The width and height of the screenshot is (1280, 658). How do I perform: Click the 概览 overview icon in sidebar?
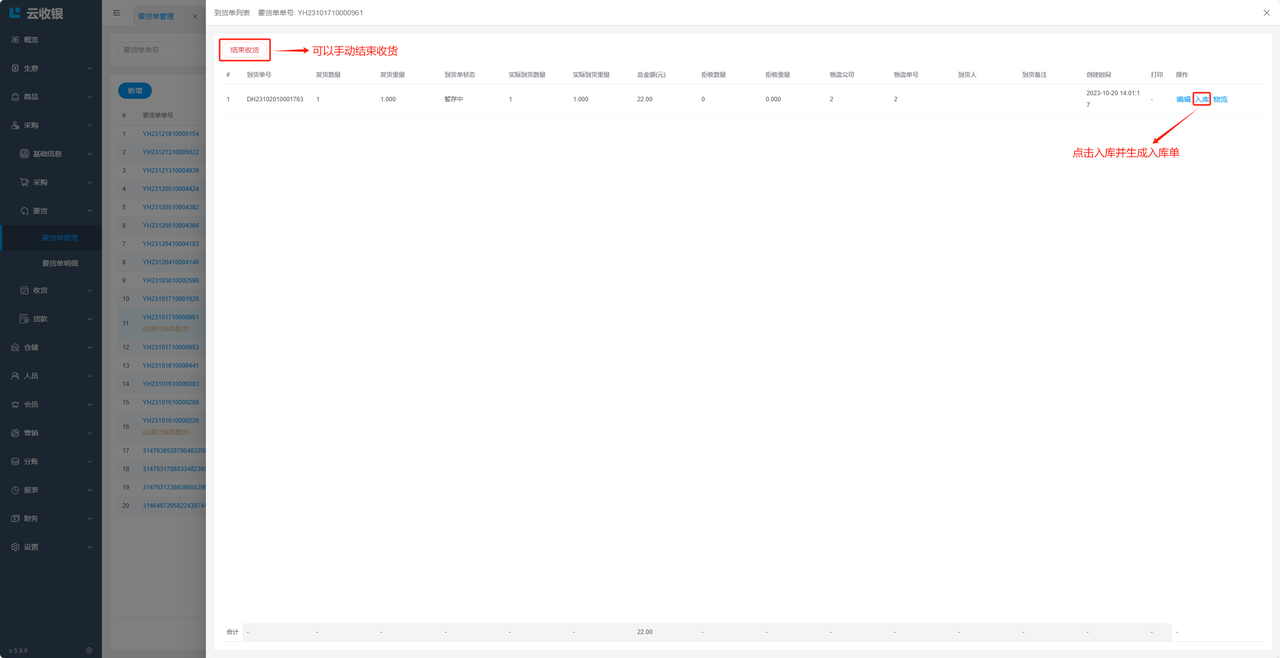point(15,40)
